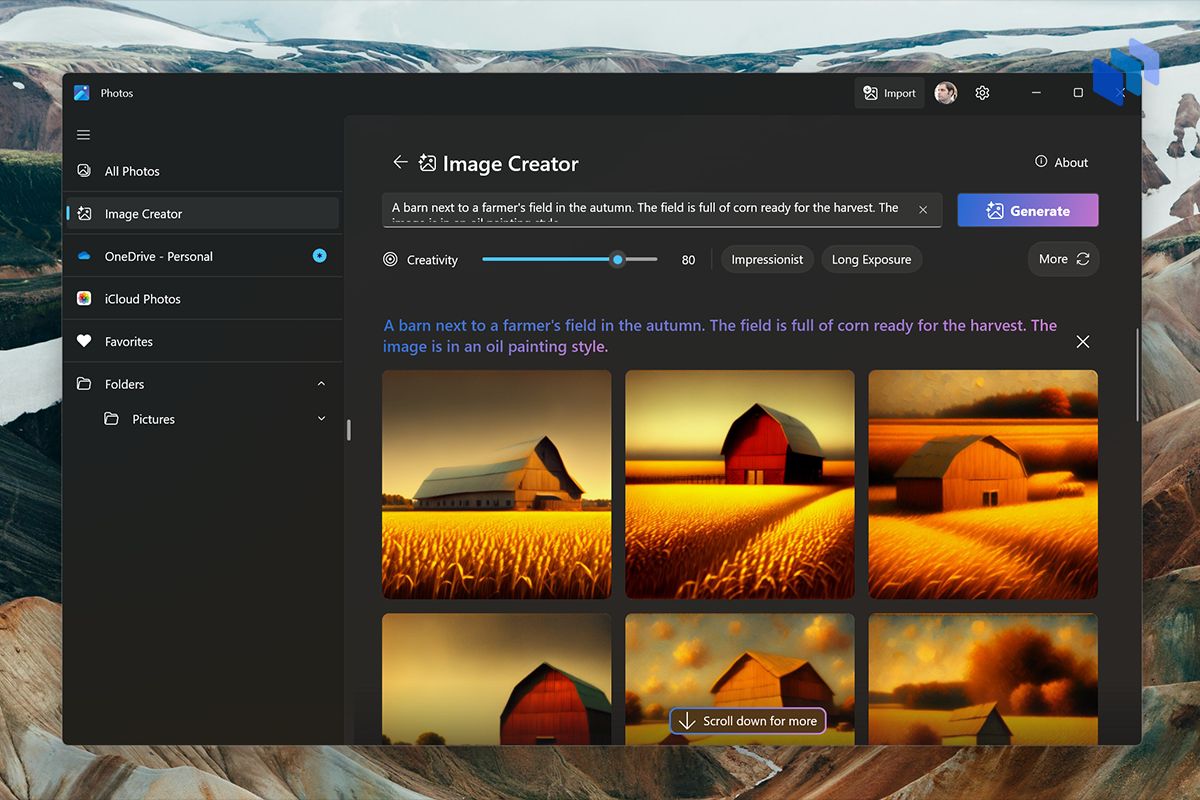Click the Creativity target icon
This screenshot has height=800, width=1200.
(x=390, y=259)
